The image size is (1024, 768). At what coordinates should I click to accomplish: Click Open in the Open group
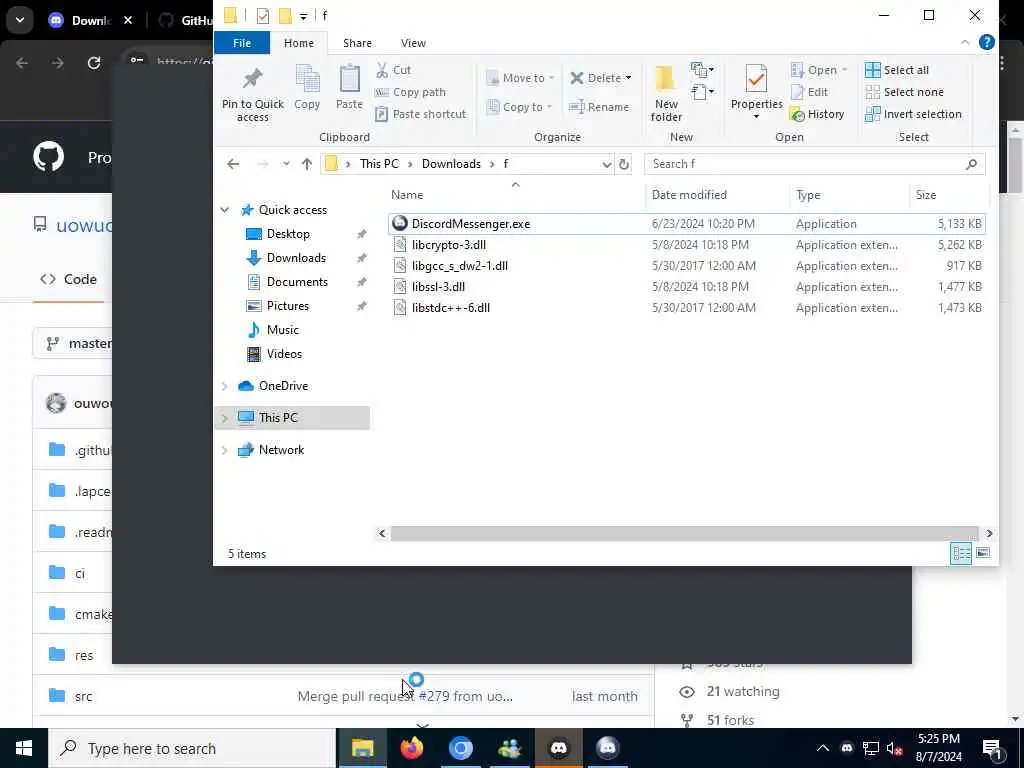pos(819,70)
